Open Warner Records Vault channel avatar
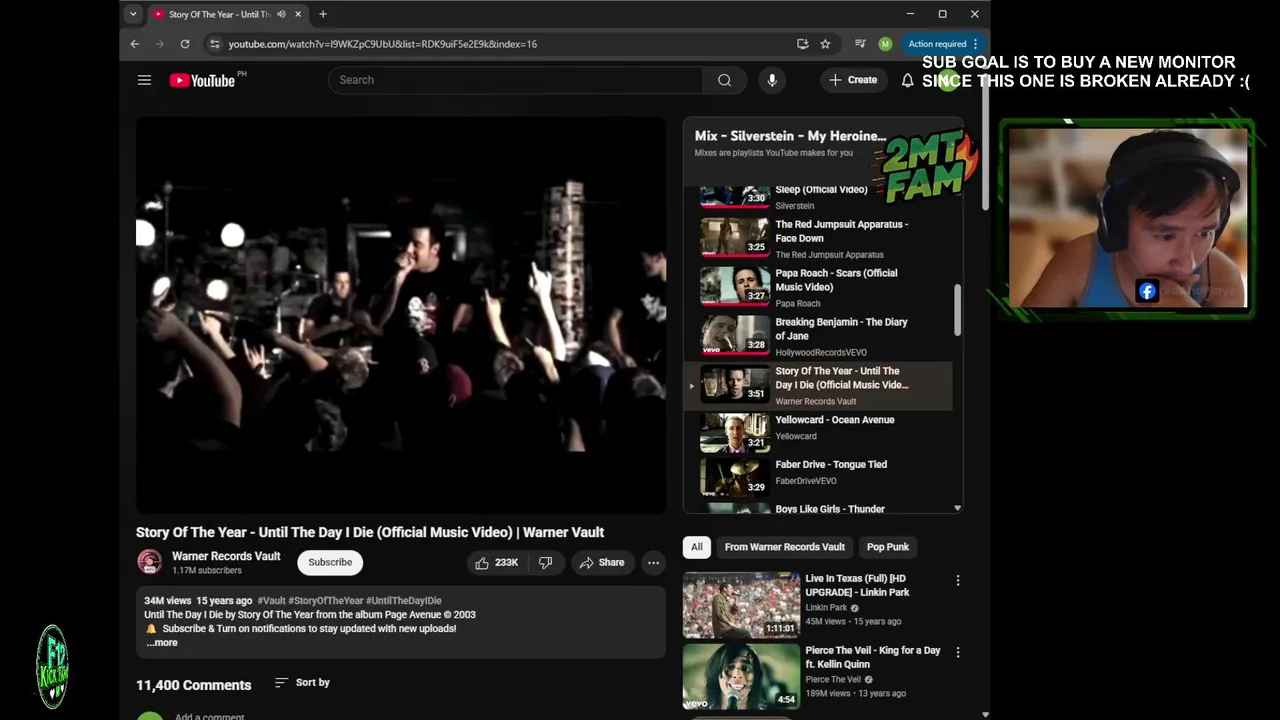This screenshot has height=720, width=1280. pos(150,562)
